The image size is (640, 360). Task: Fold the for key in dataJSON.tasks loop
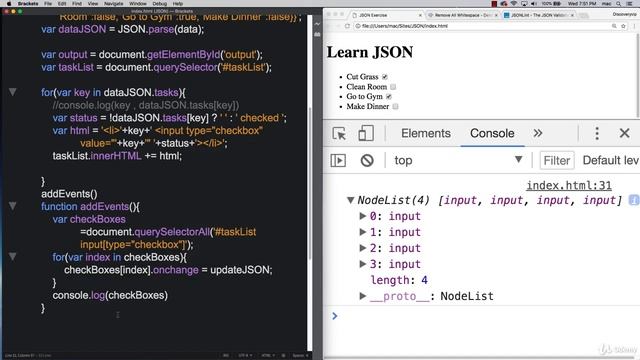pyautogui.click(x=13, y=92)
